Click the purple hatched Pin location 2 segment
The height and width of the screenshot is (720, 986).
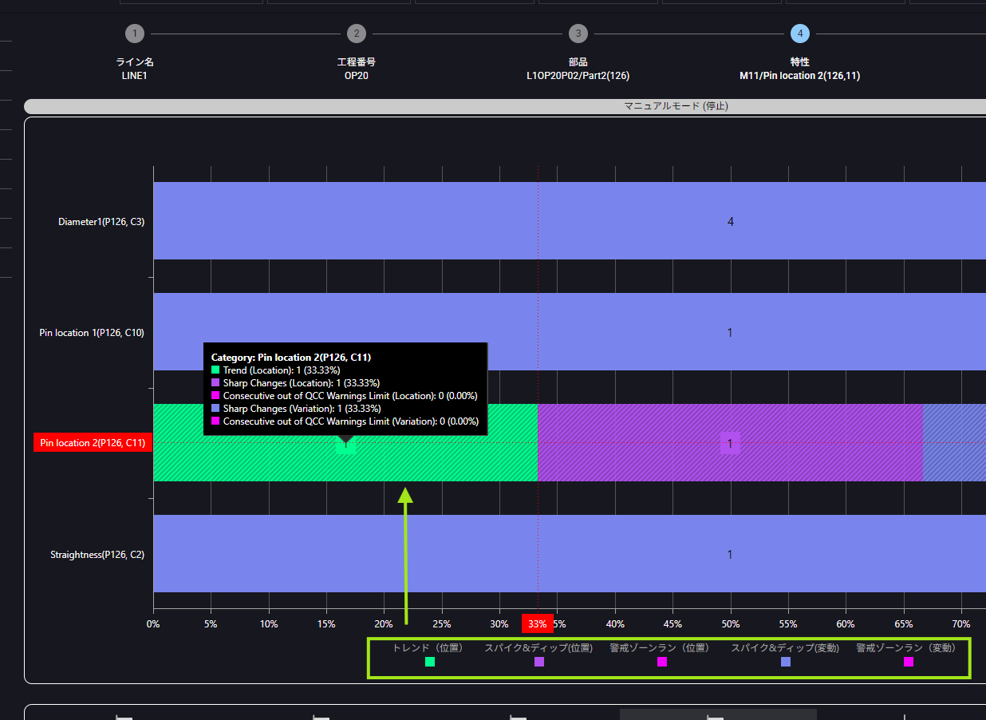pyautogui.click(x=730, y=443)
